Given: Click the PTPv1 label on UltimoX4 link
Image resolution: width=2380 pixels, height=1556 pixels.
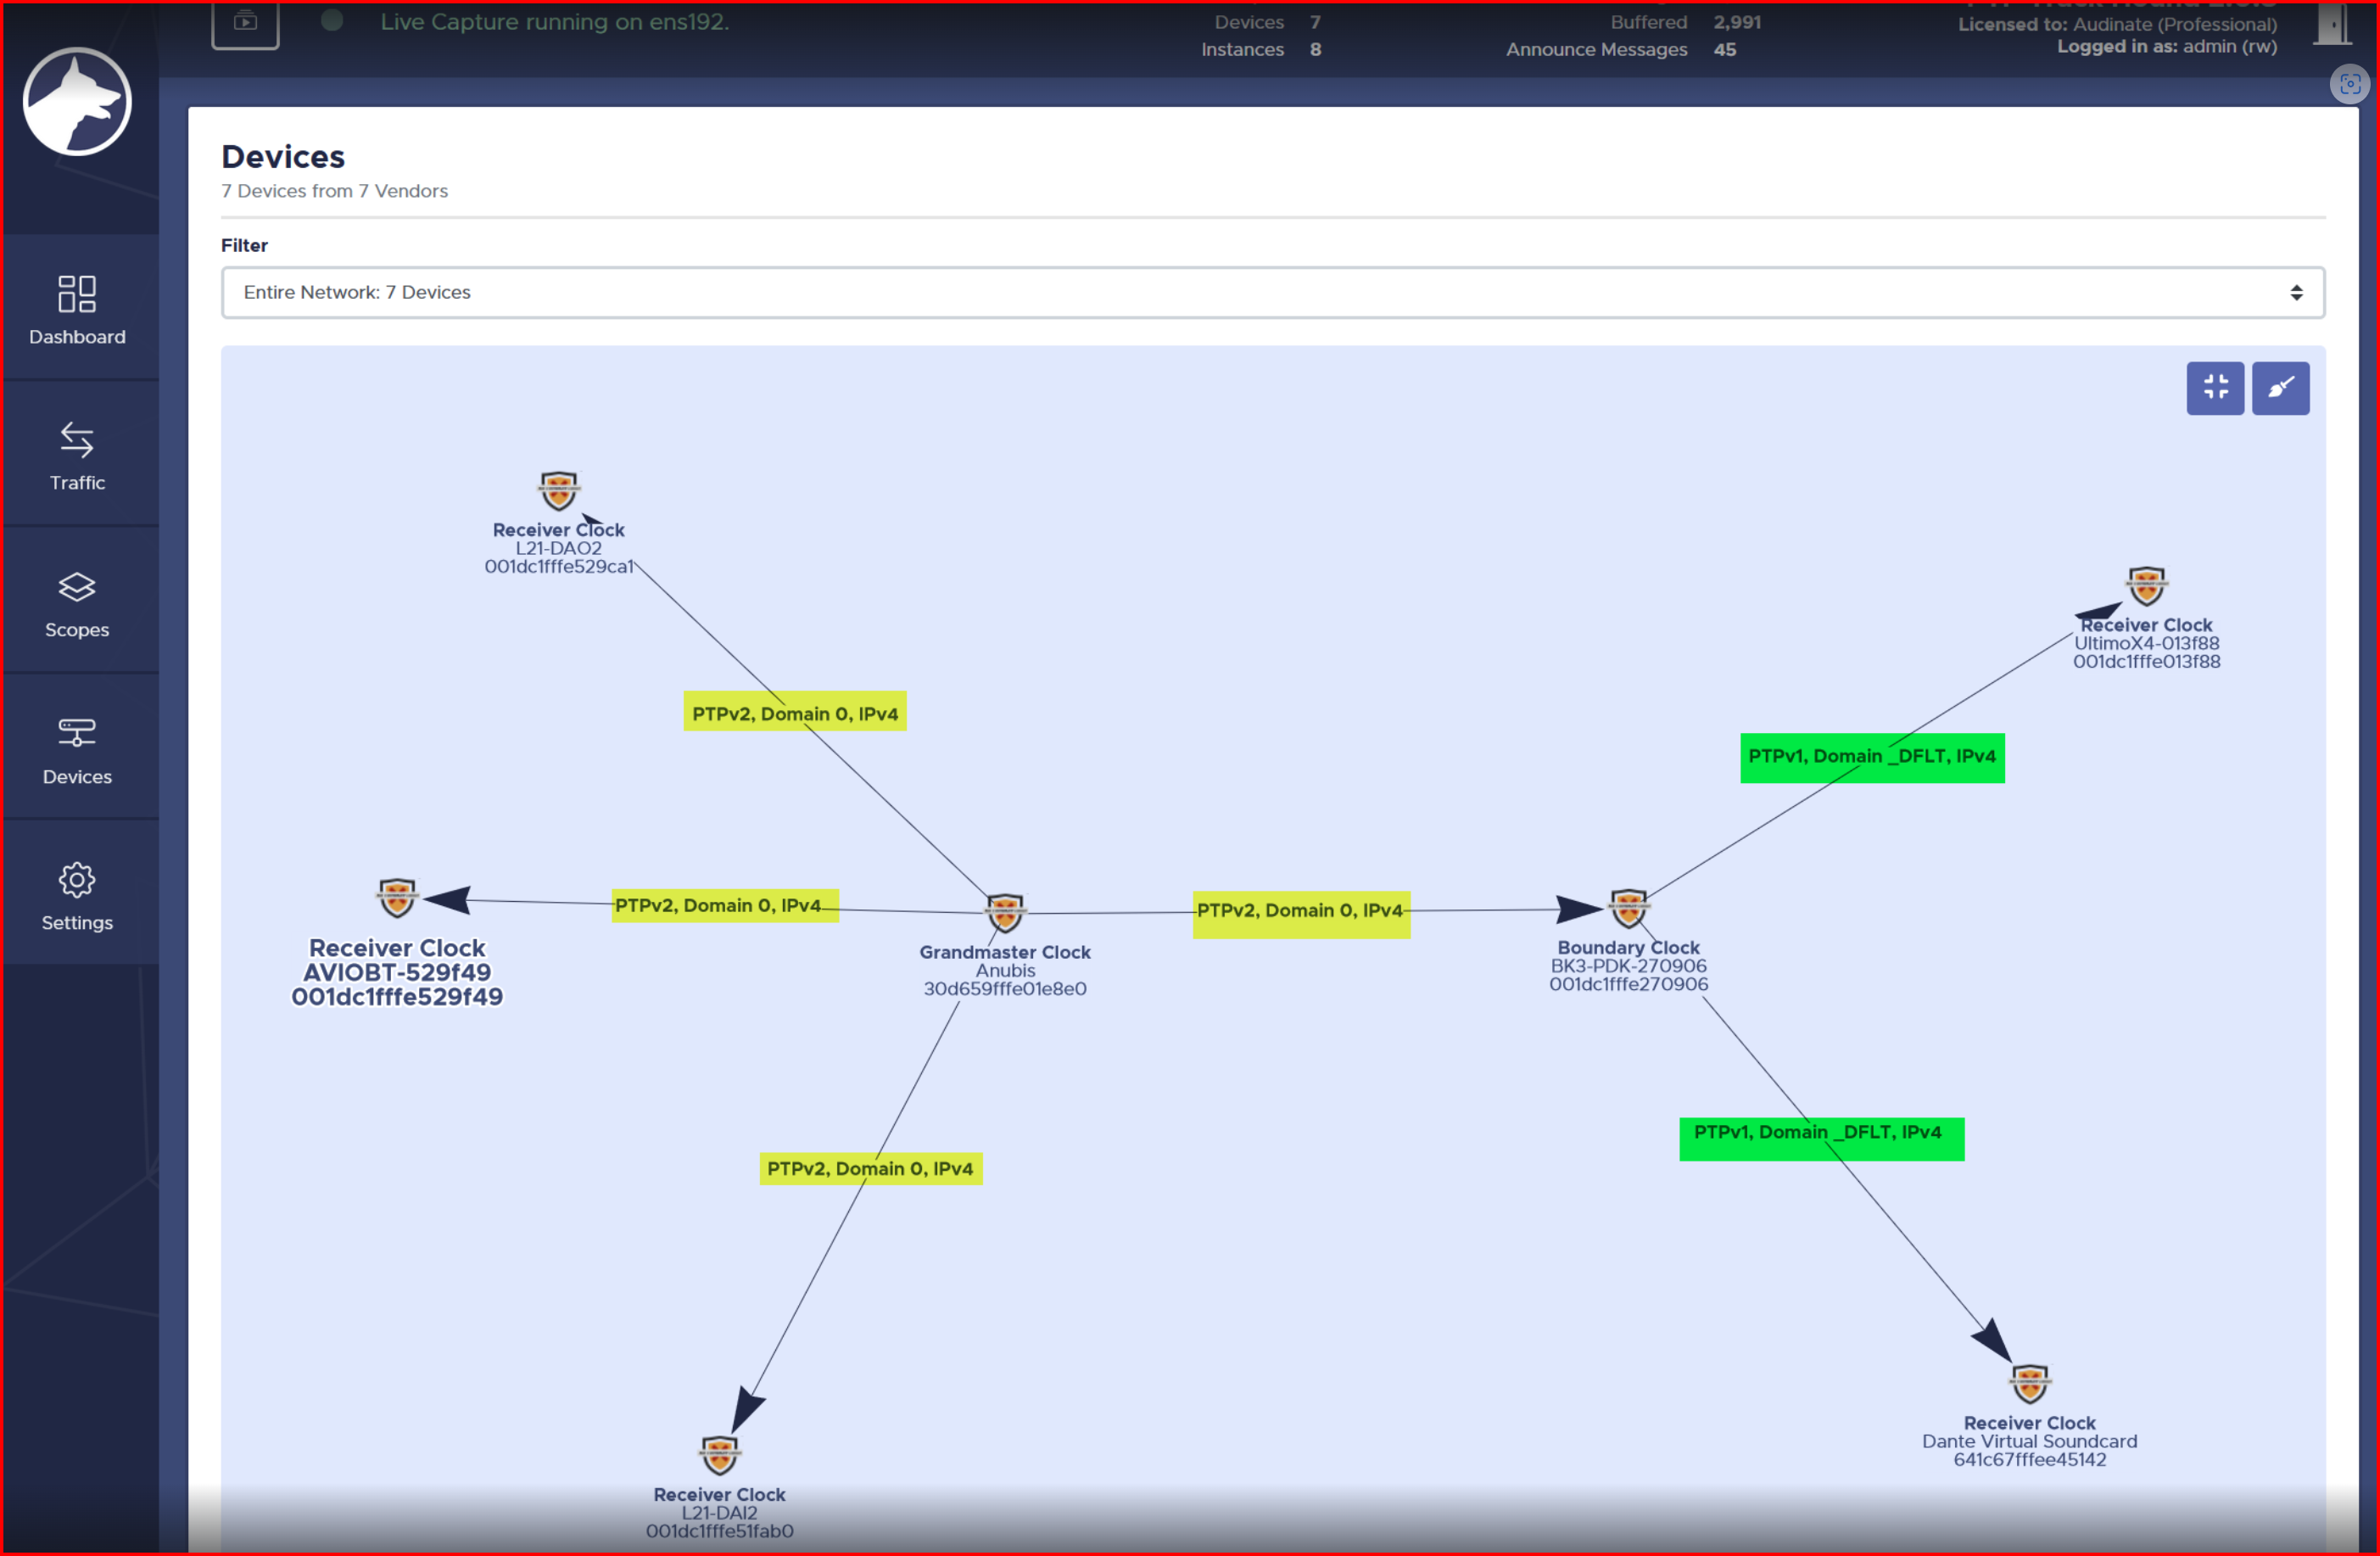Looking at the screenshot, I should tap(1872, 757).
